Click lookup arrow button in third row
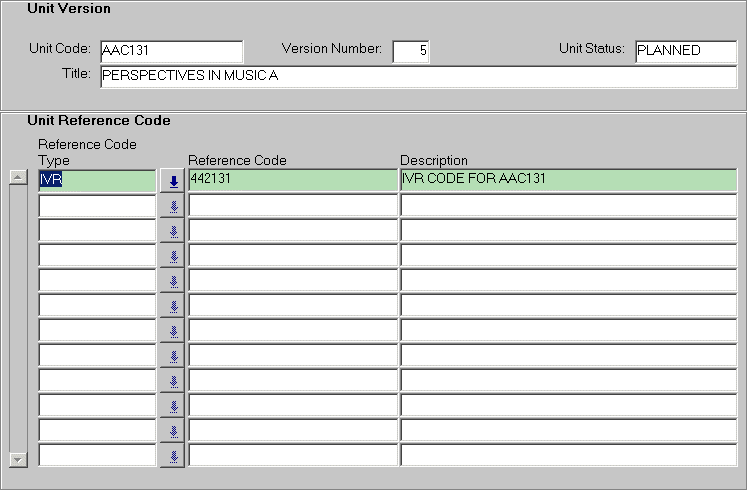747x490 pixels. click(173, 231)
